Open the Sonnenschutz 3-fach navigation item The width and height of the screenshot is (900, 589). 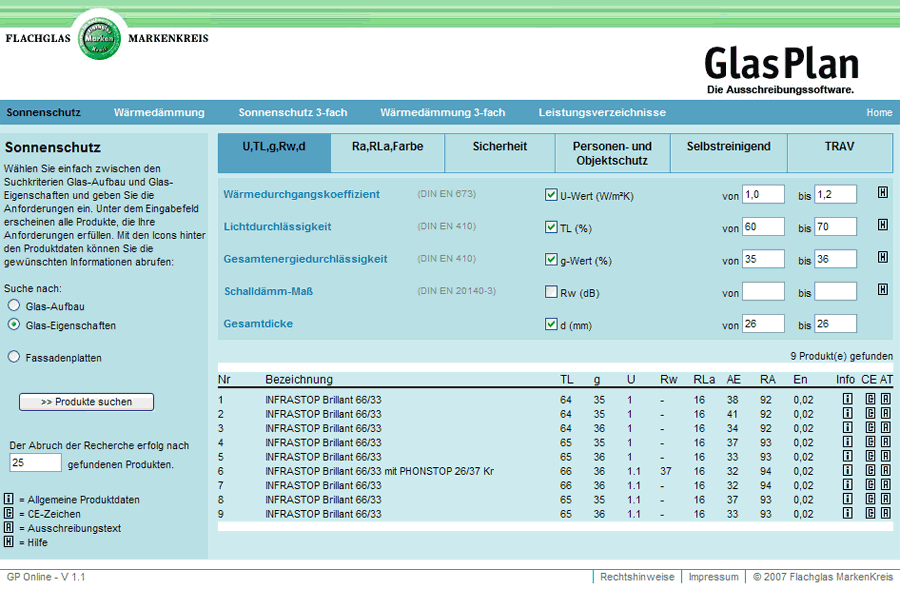click(x=293, y=113)
